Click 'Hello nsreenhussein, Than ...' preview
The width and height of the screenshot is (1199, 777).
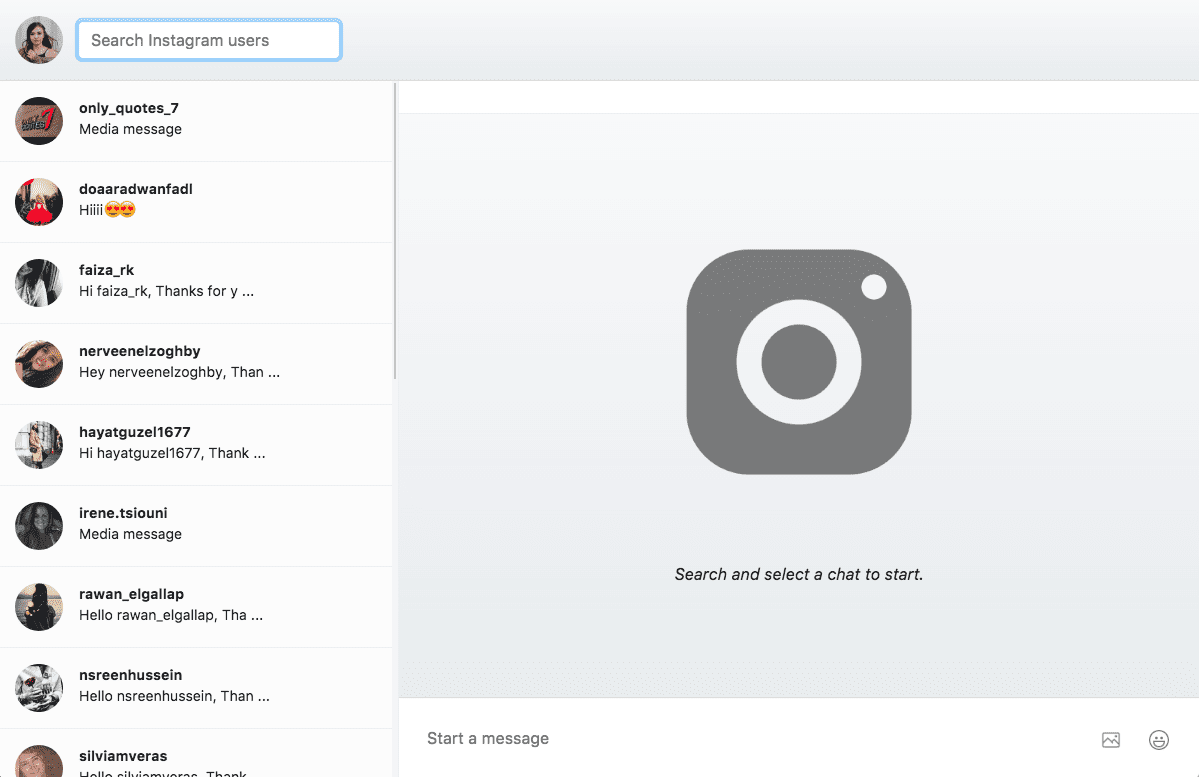(x=174, y=697)
